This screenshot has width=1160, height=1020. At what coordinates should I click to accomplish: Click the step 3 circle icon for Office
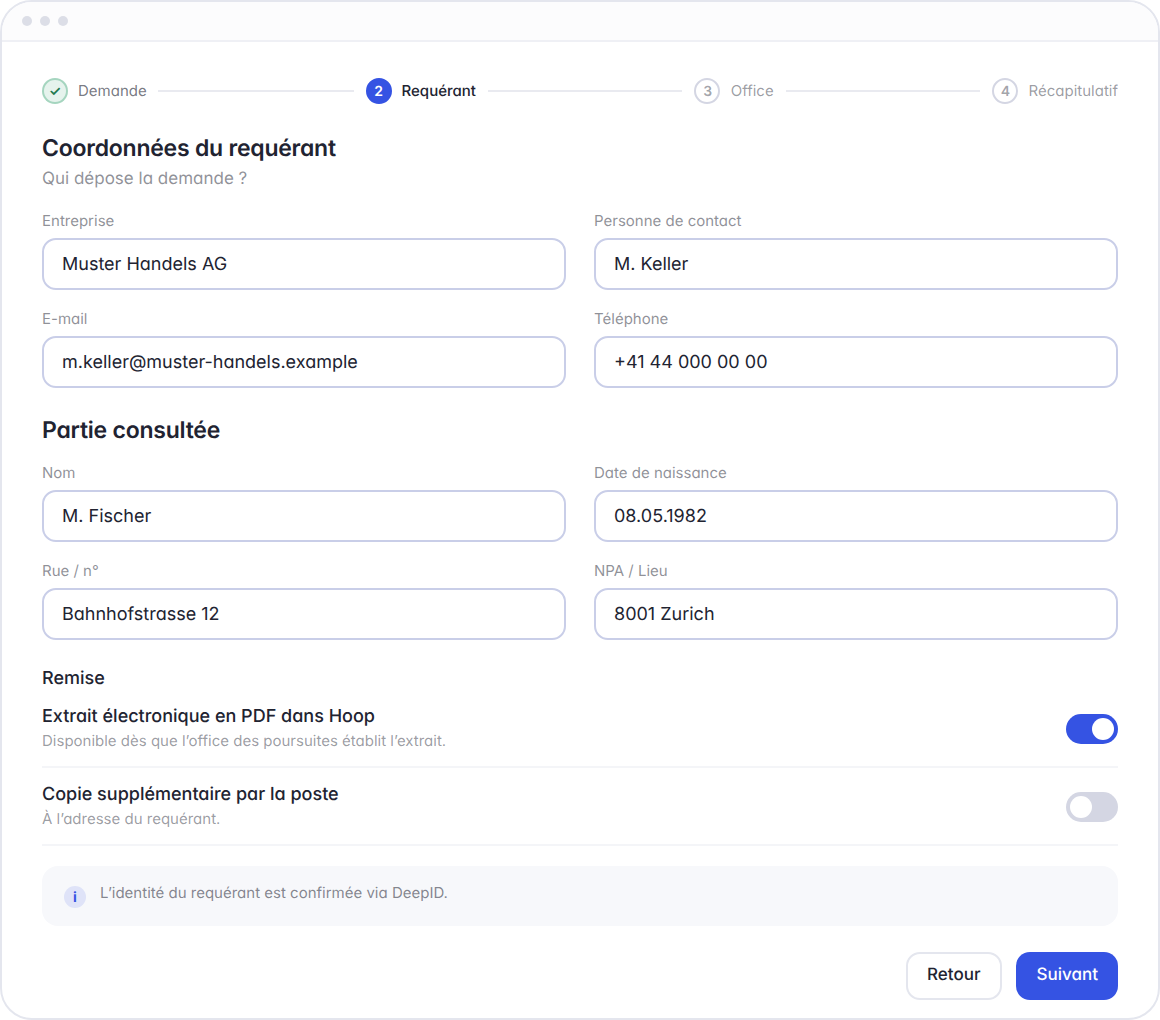click(x=707, y=91)
